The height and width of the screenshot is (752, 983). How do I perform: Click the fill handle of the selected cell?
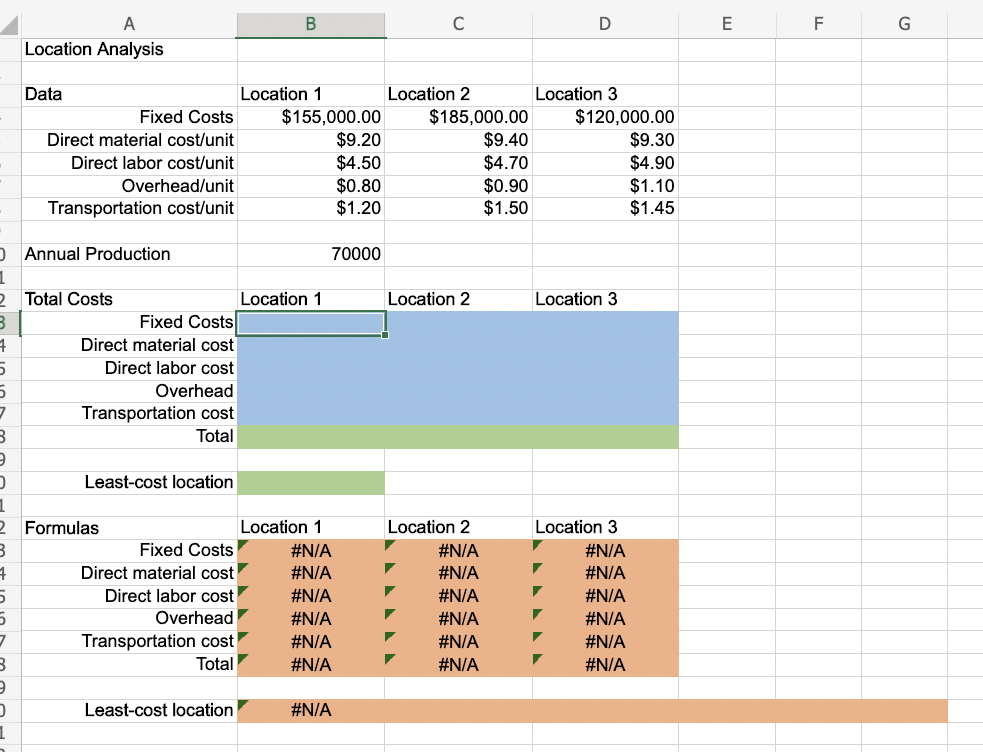[384, 334]
